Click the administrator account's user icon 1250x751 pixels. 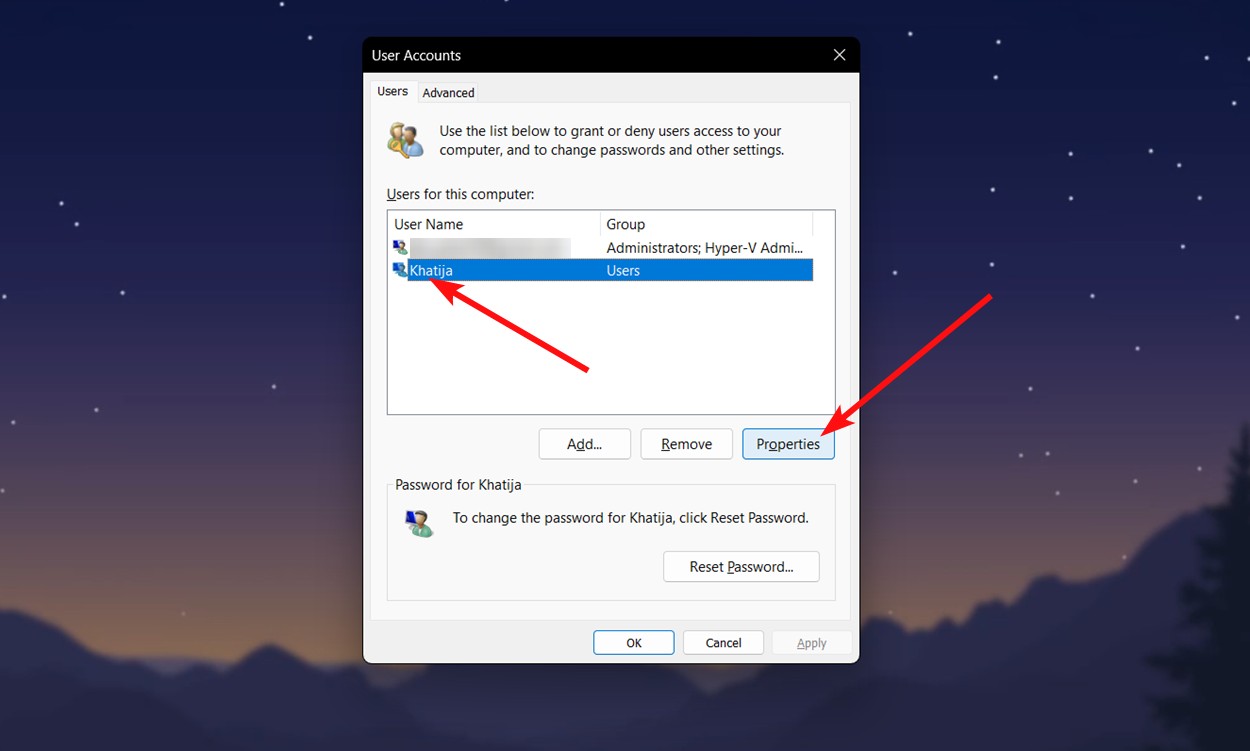pyautogui.click(x=400, y=247)
